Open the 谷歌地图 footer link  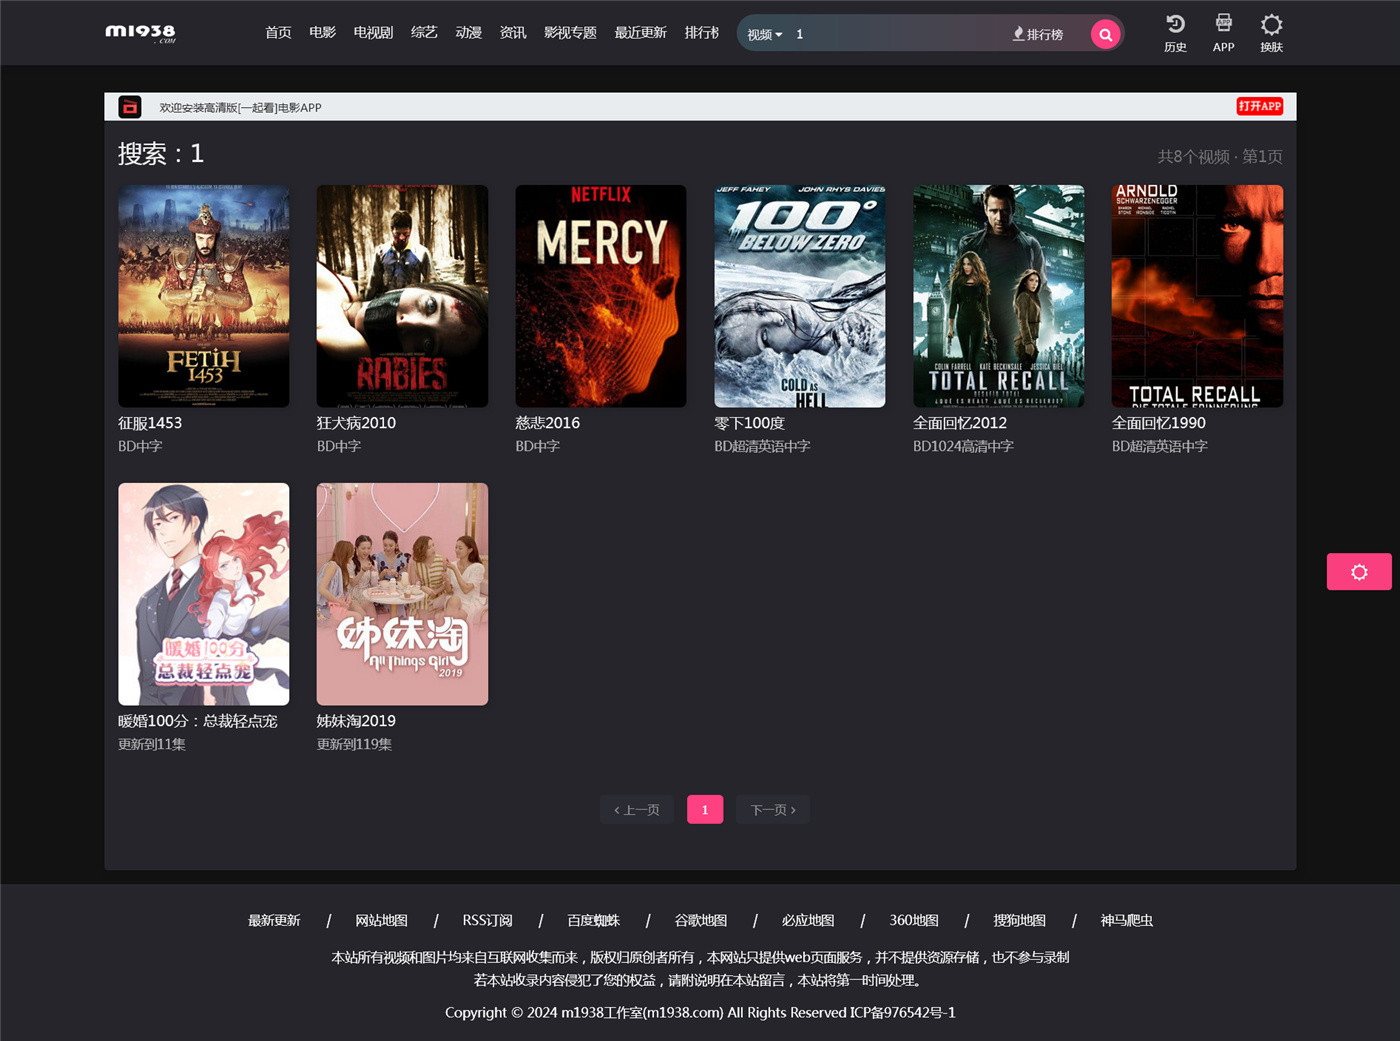(x=700, y=920)
